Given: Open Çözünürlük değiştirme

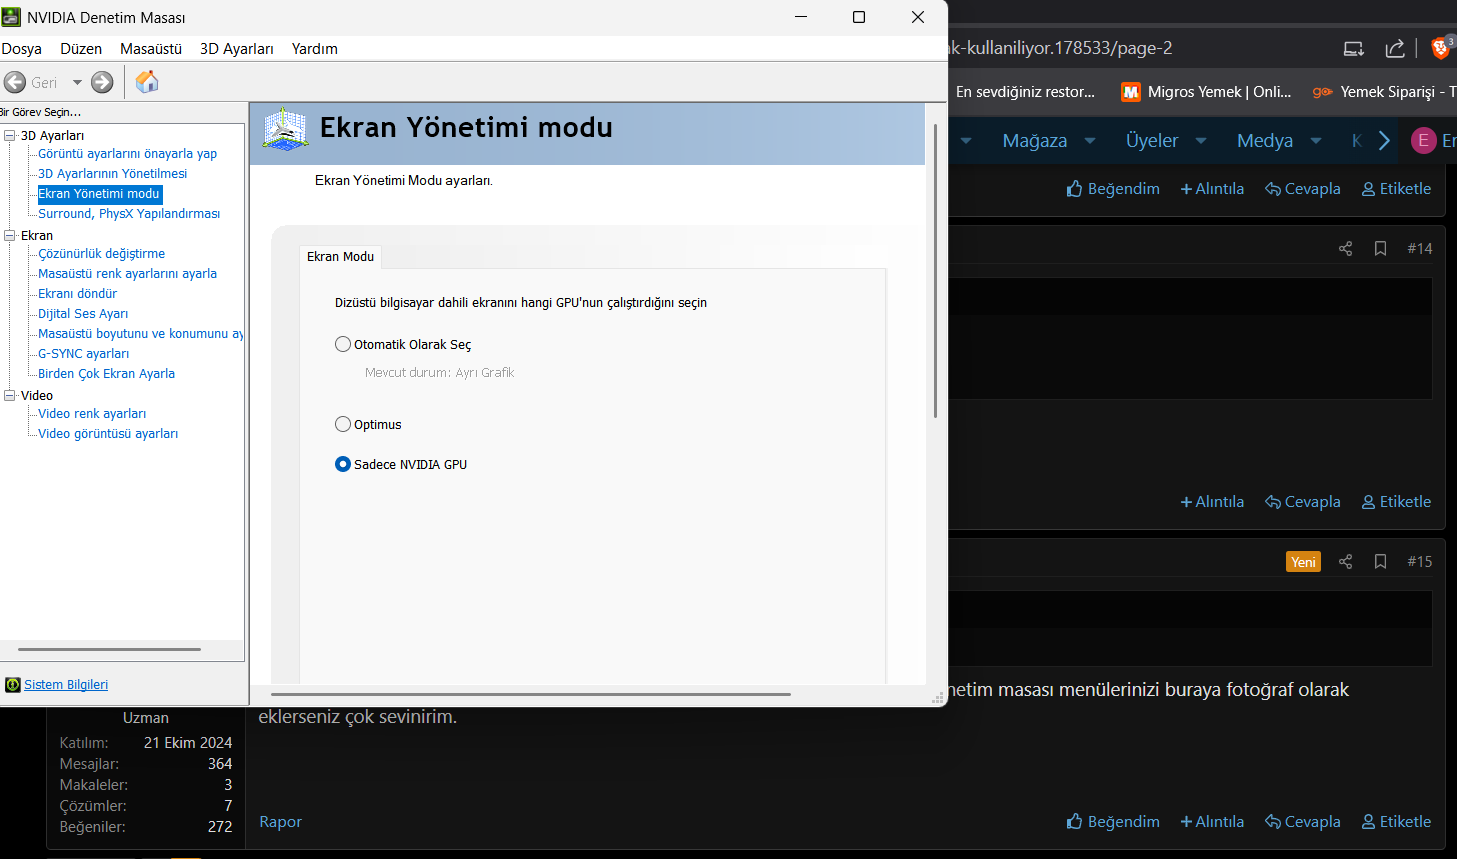Looking at the screenshot, I should [101, 254].
